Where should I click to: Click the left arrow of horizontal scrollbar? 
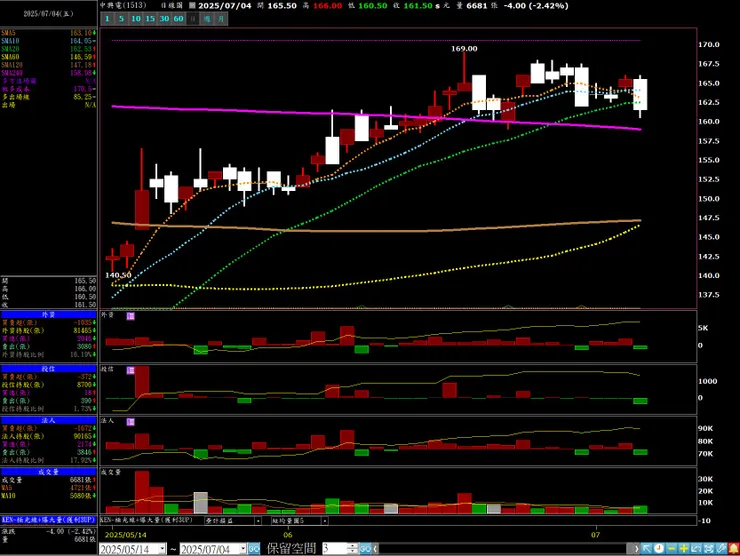point(376,549)
